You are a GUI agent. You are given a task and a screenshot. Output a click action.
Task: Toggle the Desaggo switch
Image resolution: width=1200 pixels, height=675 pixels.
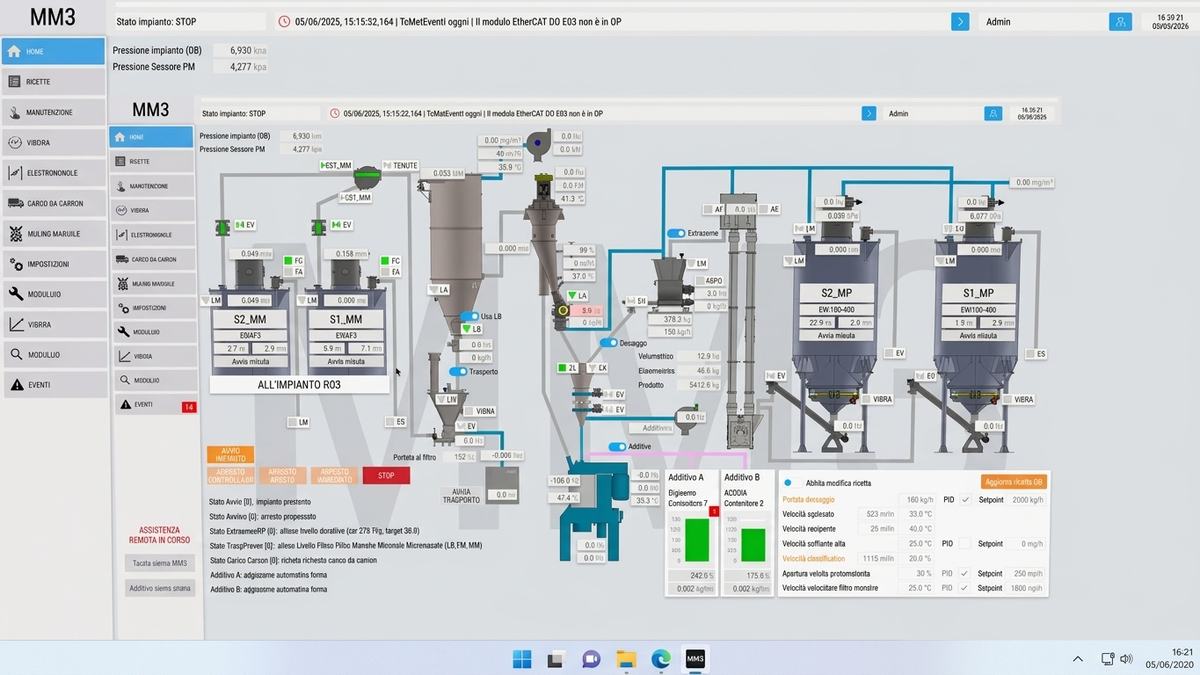pos(609,343)
